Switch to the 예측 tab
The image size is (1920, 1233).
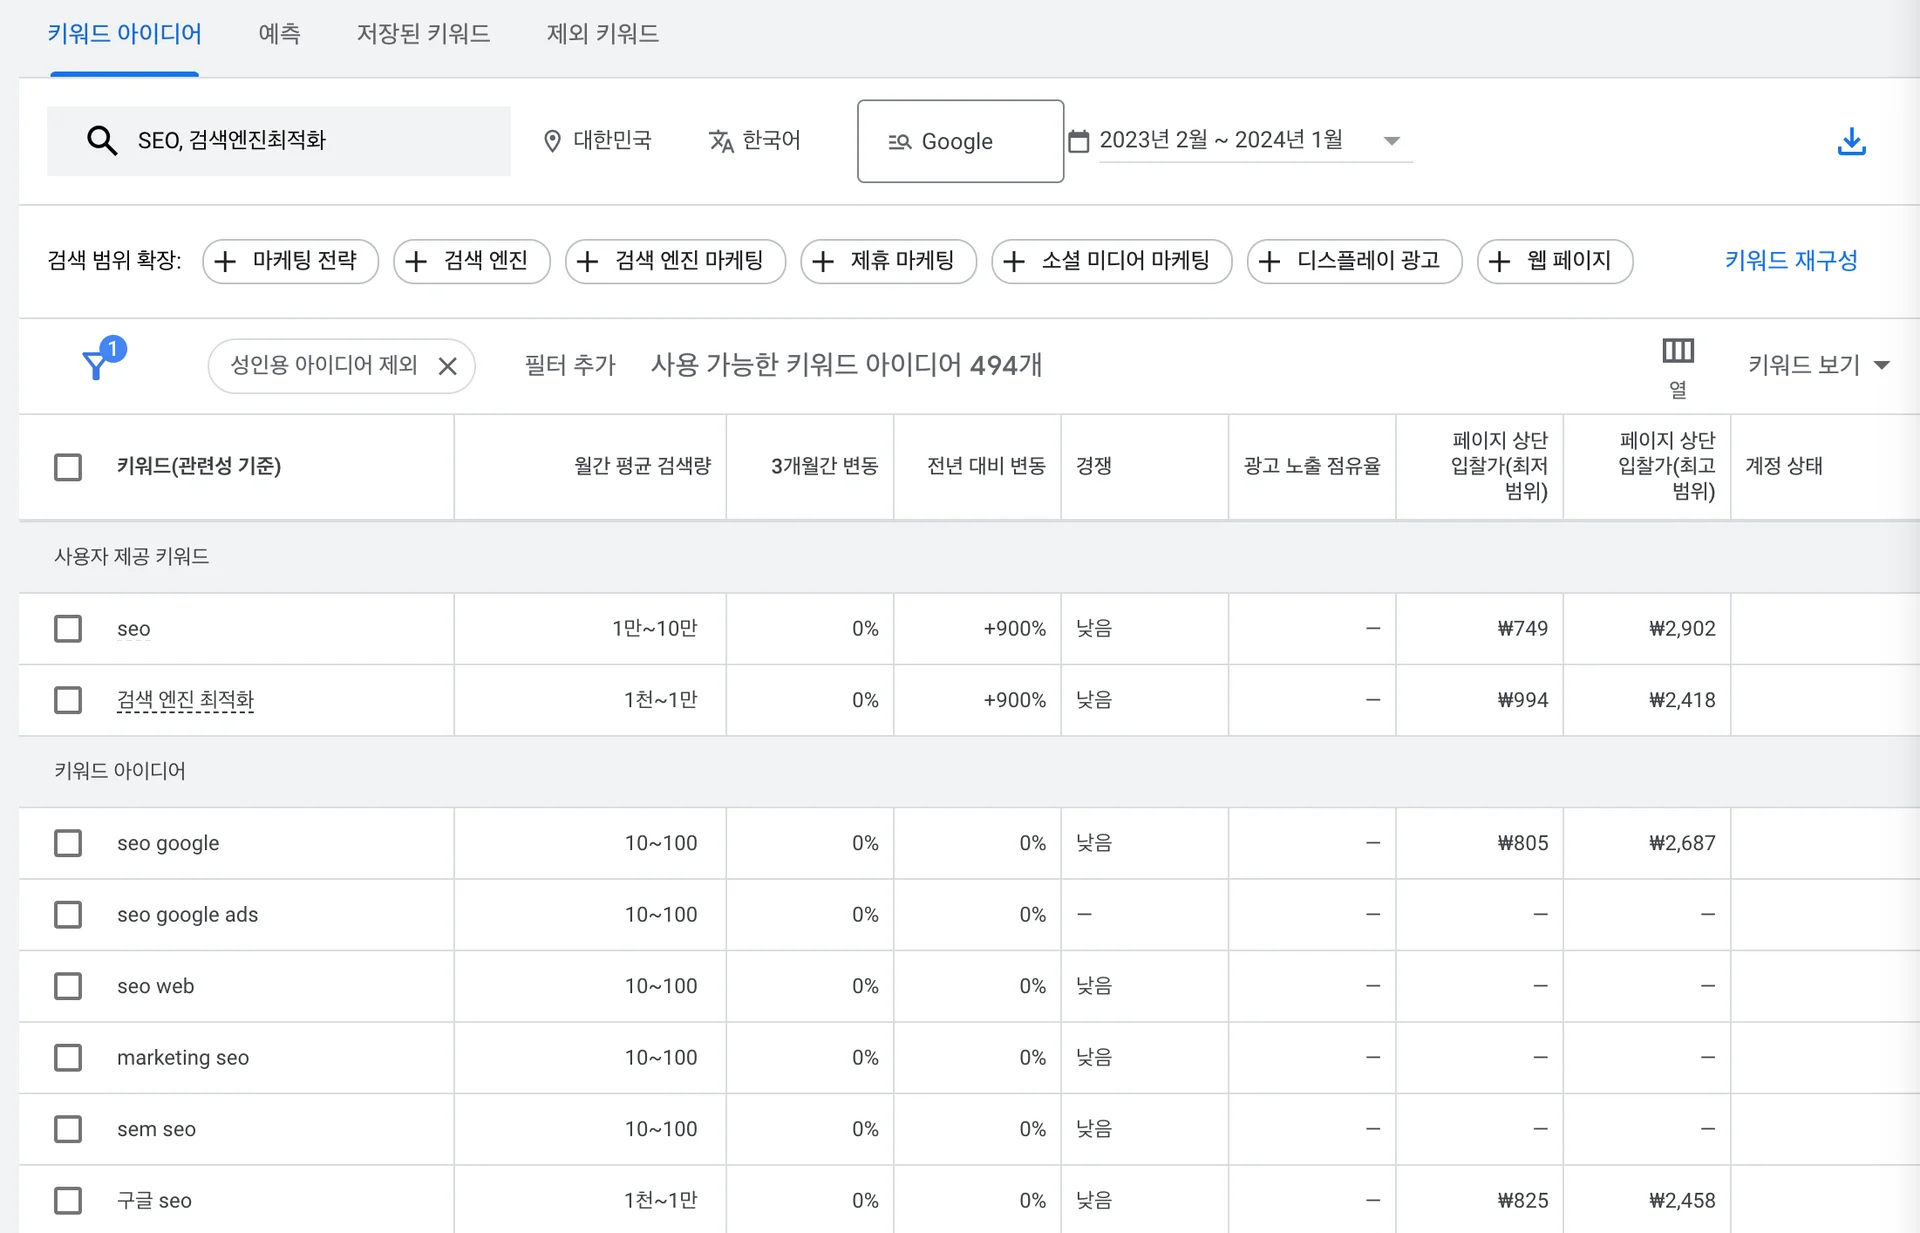click(x=279, y=33)
